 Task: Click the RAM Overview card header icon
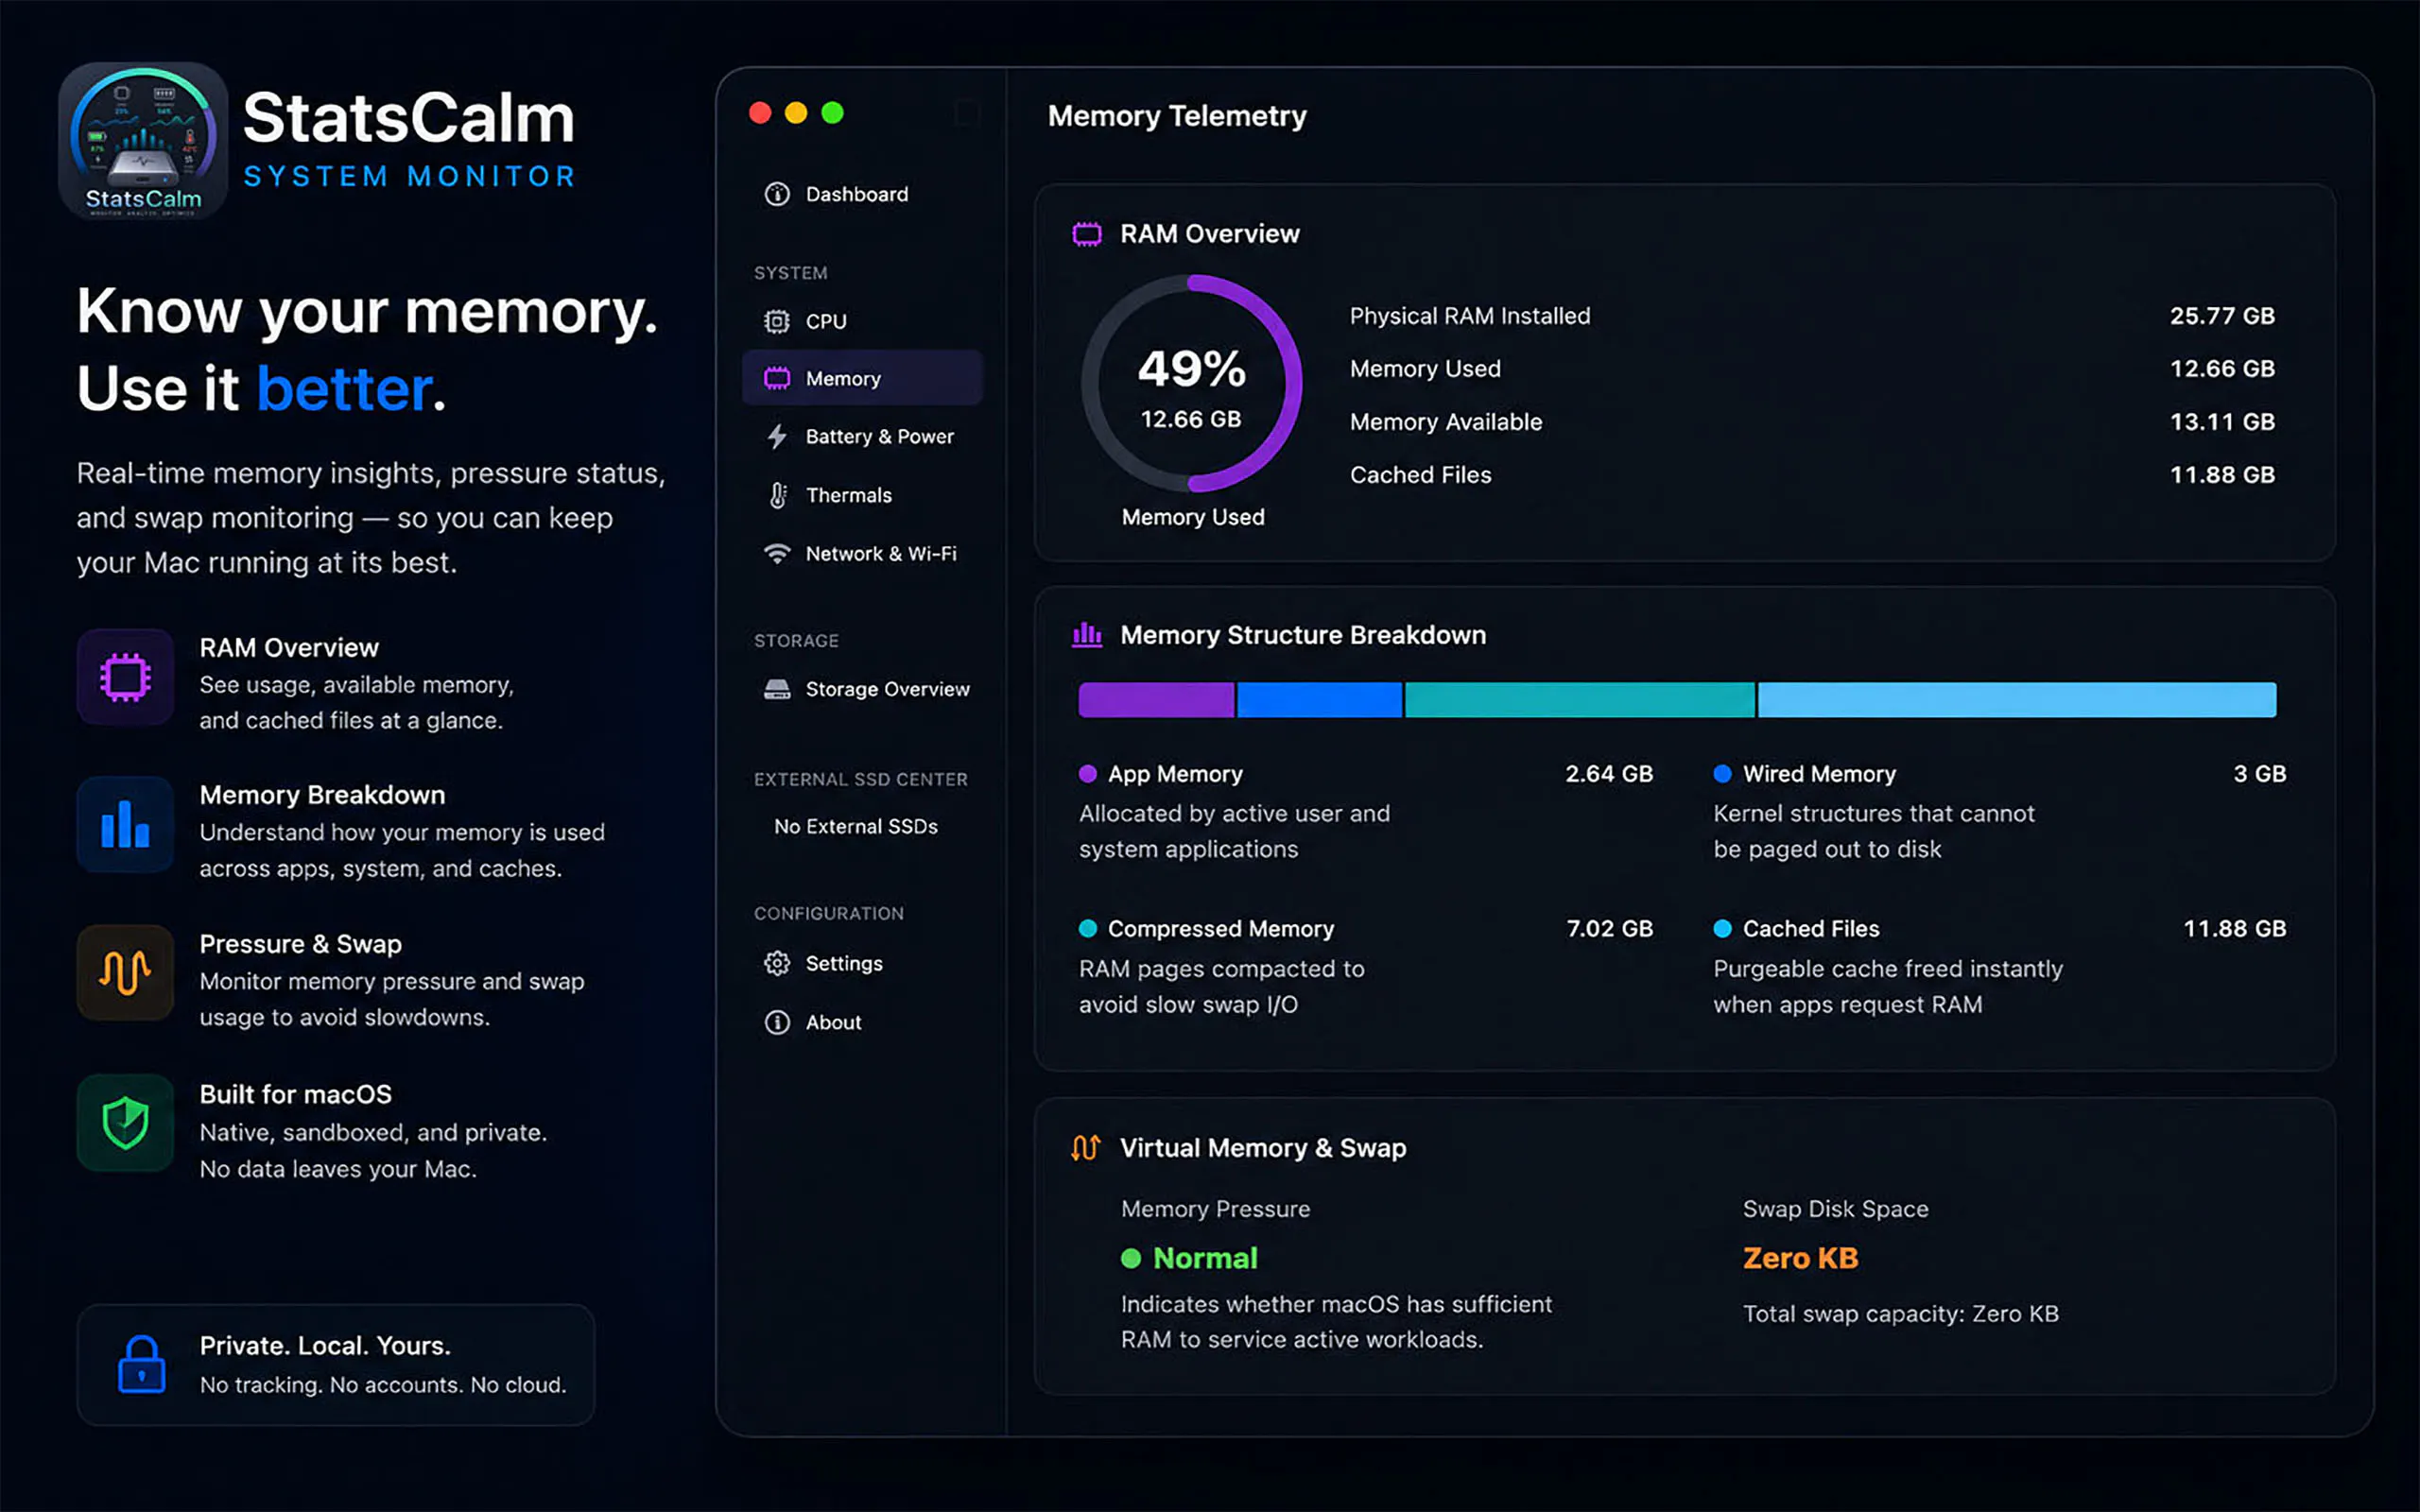click(1087, 234)
